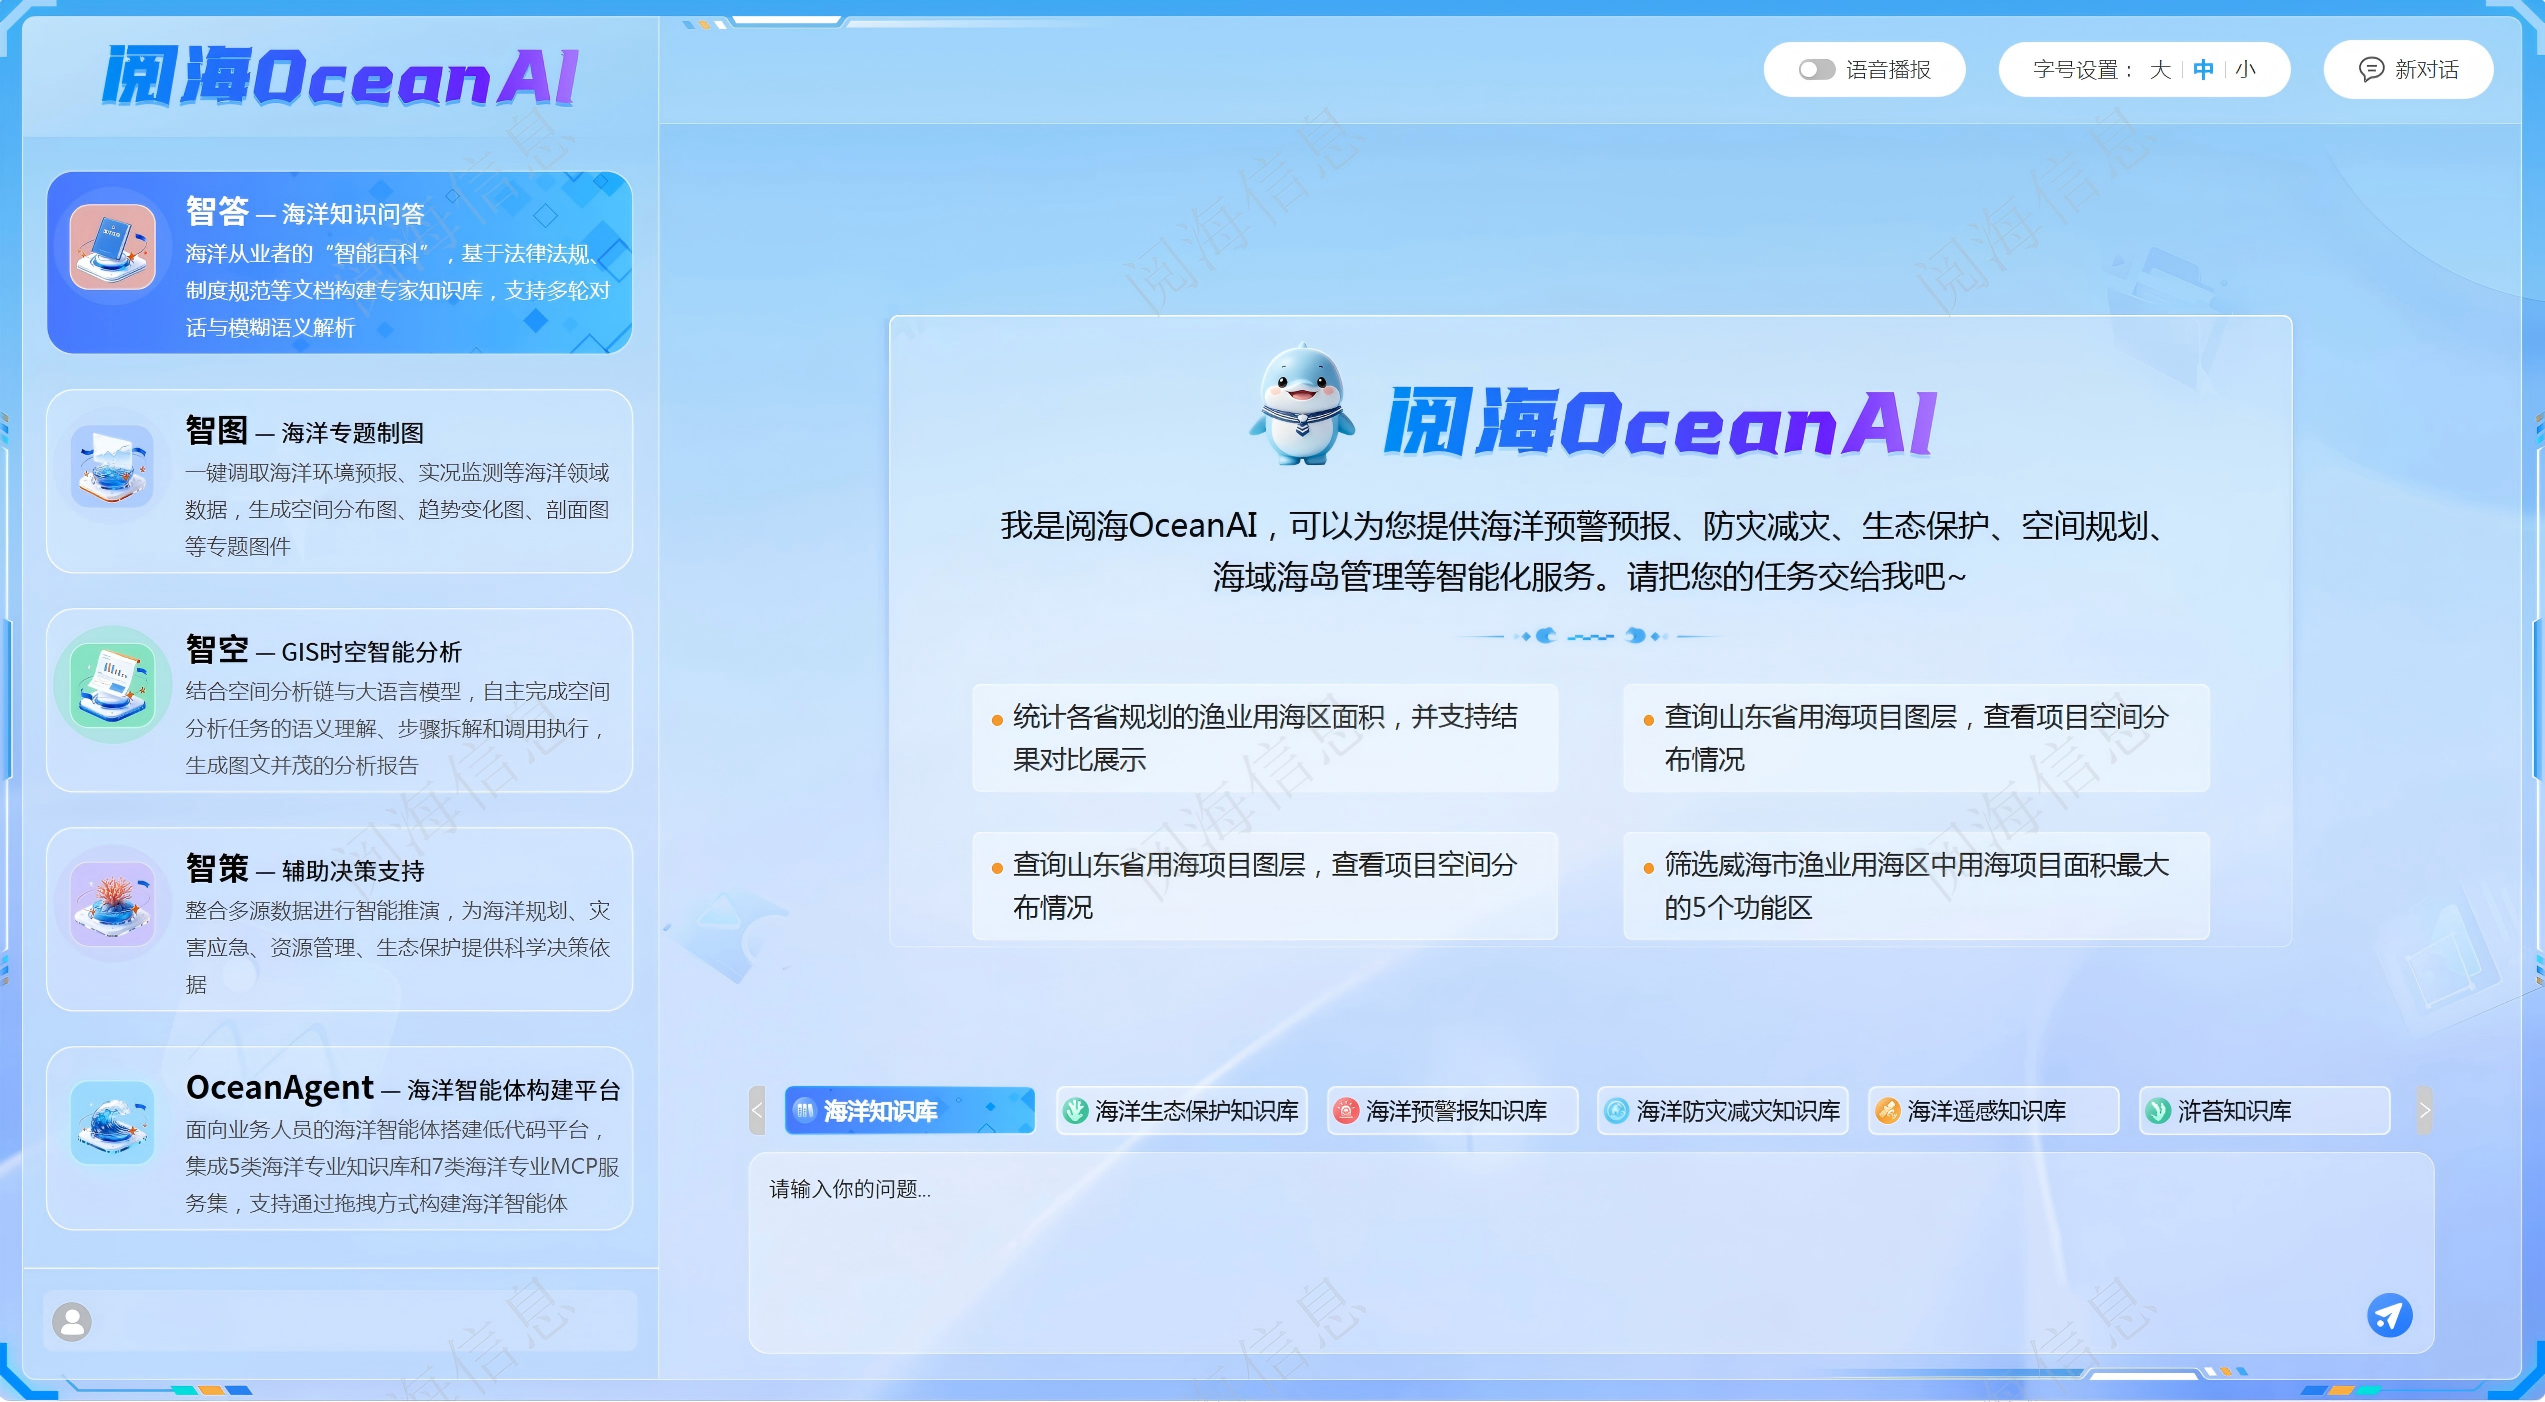Select the 海洋知识库 tab

pyautogui.click(x=910, y=1110)
